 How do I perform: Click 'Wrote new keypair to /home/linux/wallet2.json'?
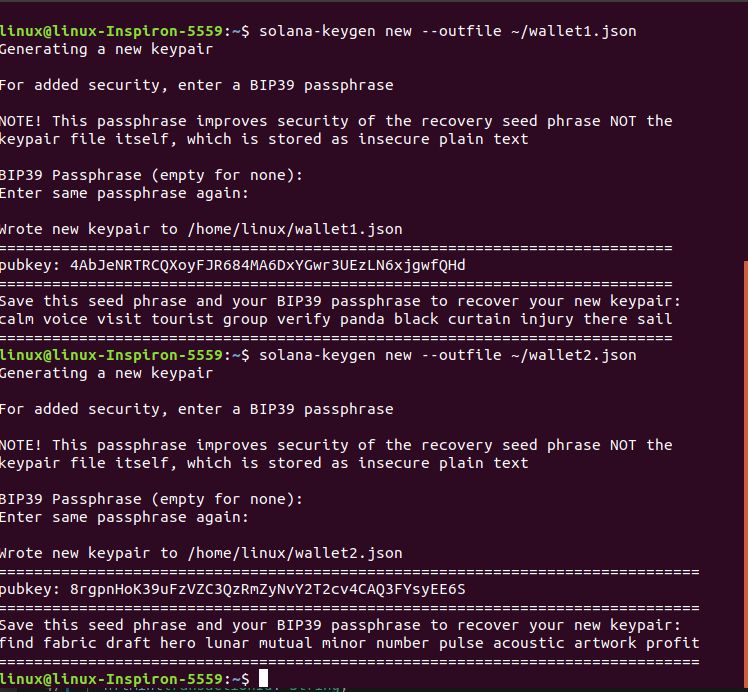point(201,553)
